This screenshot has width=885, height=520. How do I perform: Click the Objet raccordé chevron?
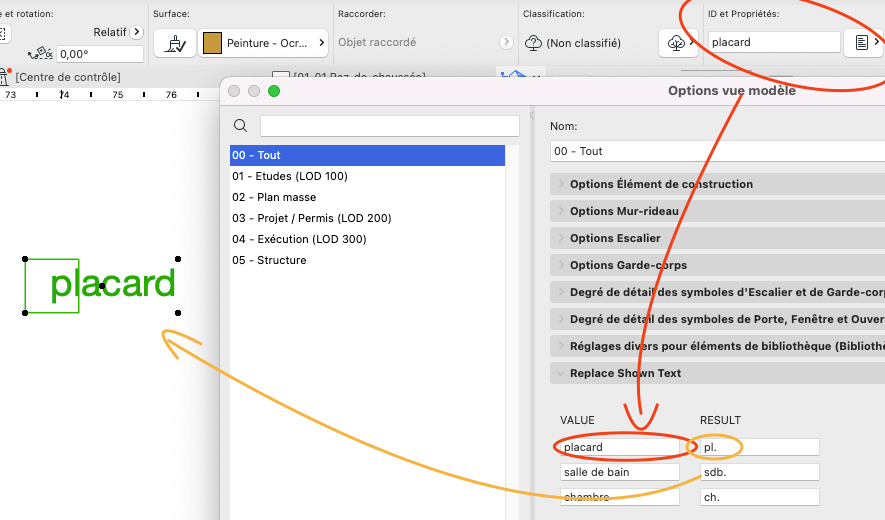point(506,42)
